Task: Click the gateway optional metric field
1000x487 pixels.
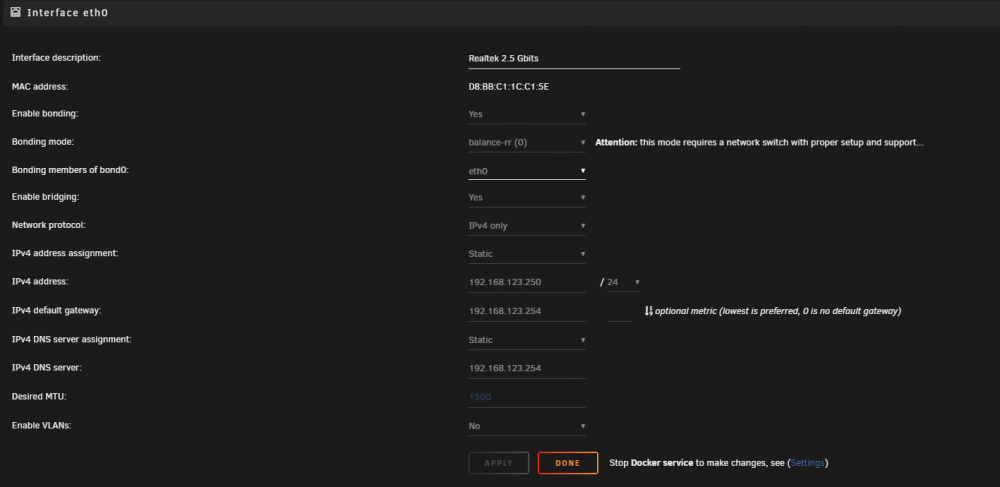Action: point(619,311)
